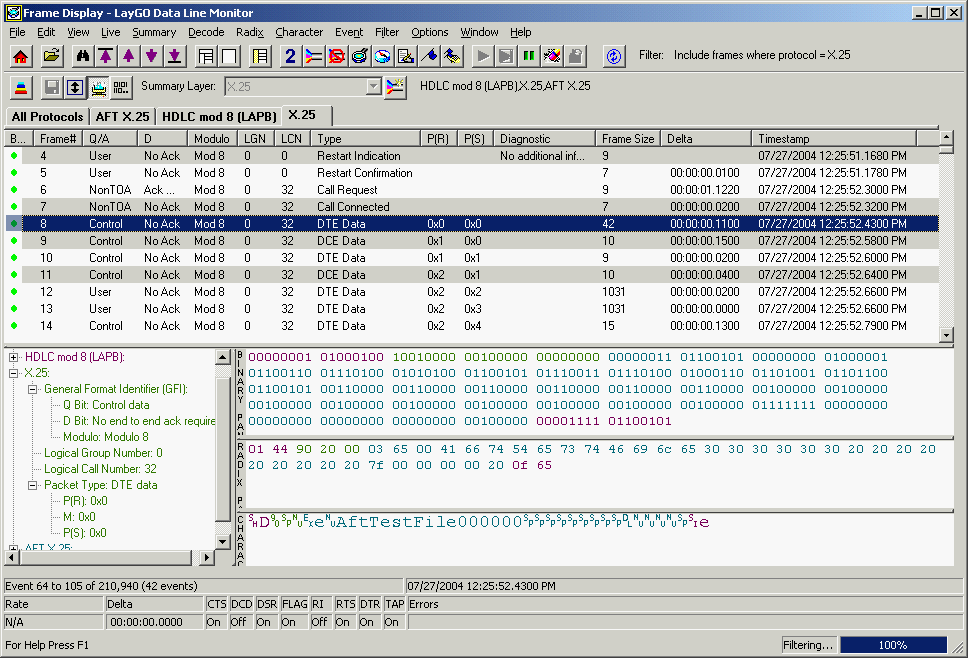The width and height of the screenshot is (968, 658).
Task: Click the blue circular refresh icon
Action: tap(614, 56)
